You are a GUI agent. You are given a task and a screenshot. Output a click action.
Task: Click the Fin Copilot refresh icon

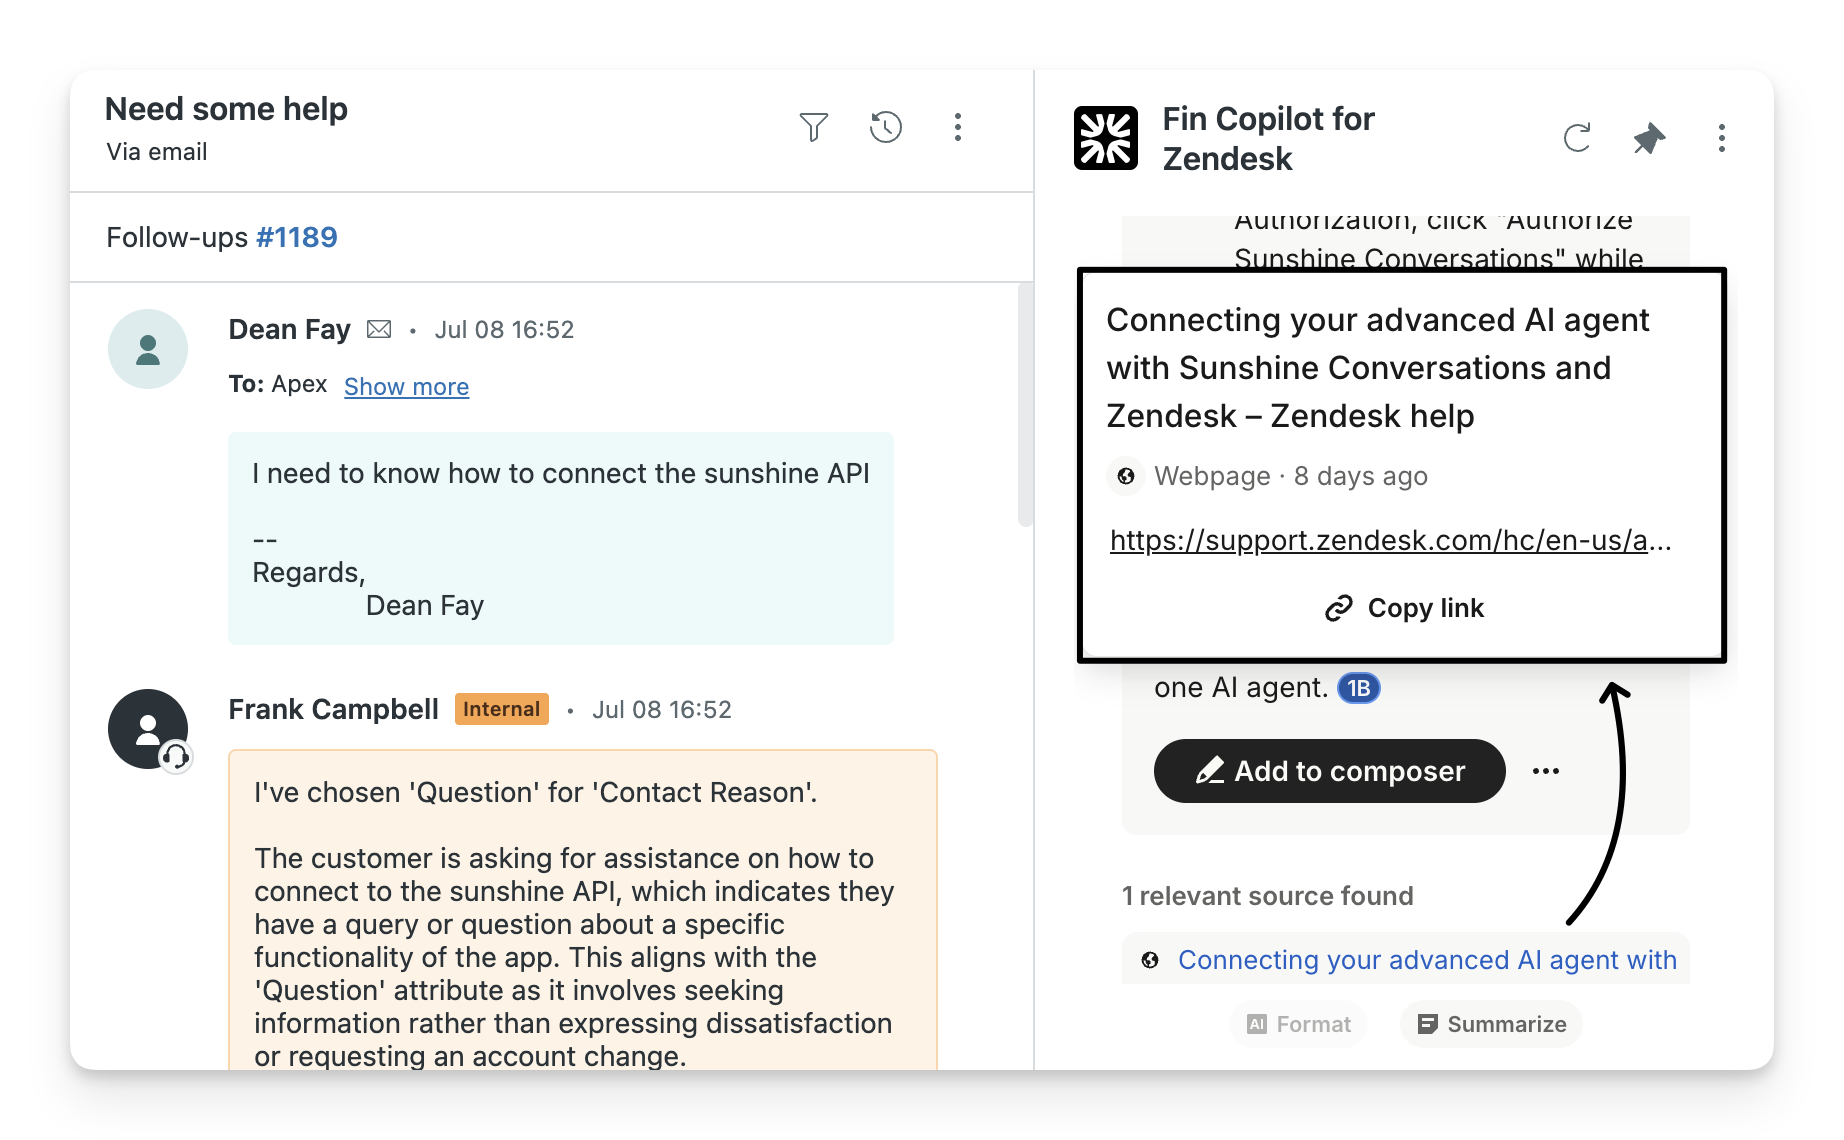(x=1577, y=138)
